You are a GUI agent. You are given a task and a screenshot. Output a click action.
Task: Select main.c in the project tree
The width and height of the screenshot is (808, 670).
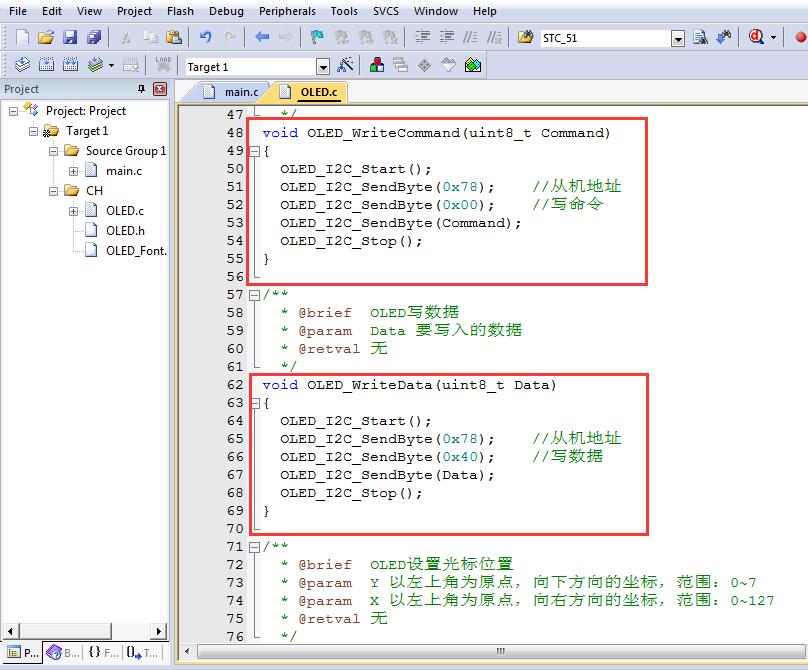124,171
